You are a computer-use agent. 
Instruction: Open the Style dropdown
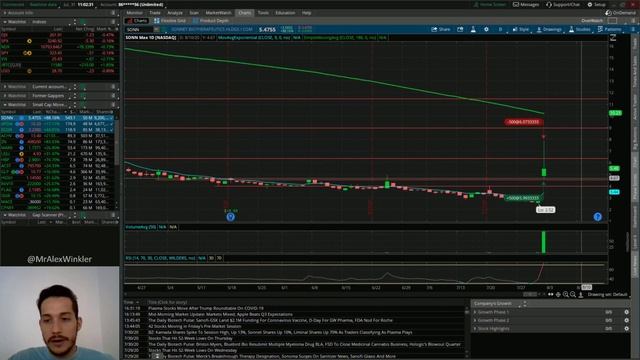(520, 29)
